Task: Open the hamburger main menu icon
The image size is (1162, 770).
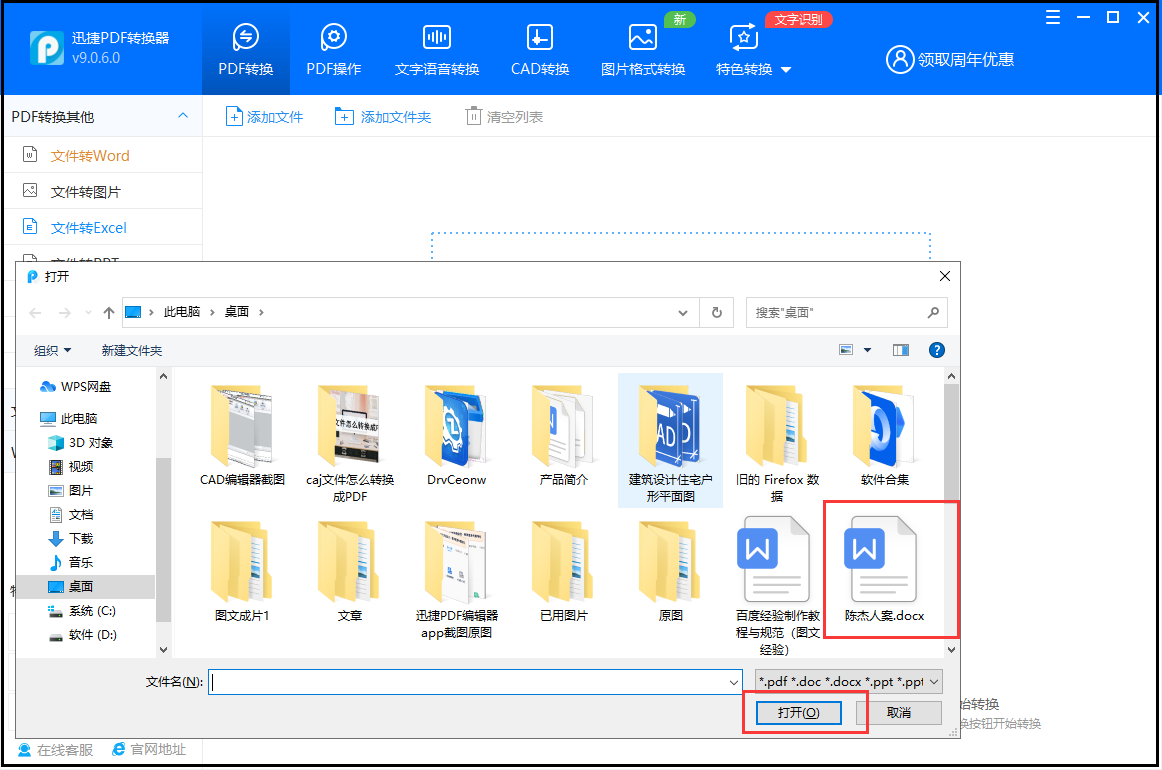Action: tap(1052, 18)
